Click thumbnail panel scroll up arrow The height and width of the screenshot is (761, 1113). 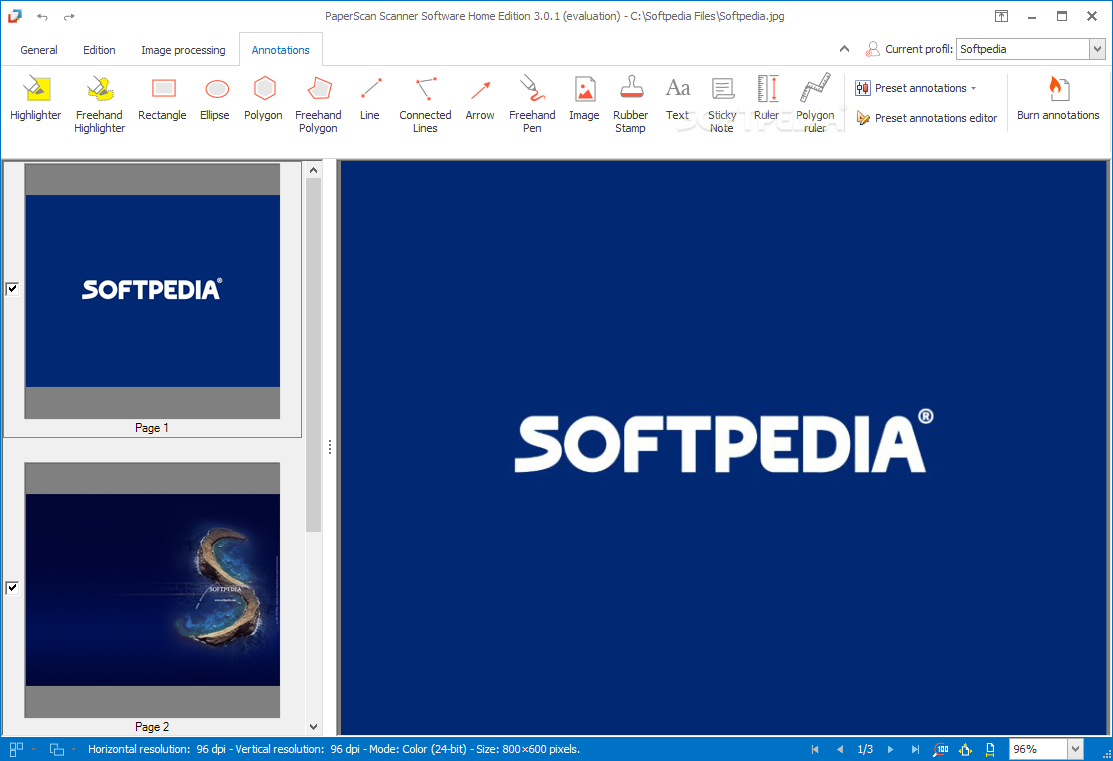coord(313,170)
